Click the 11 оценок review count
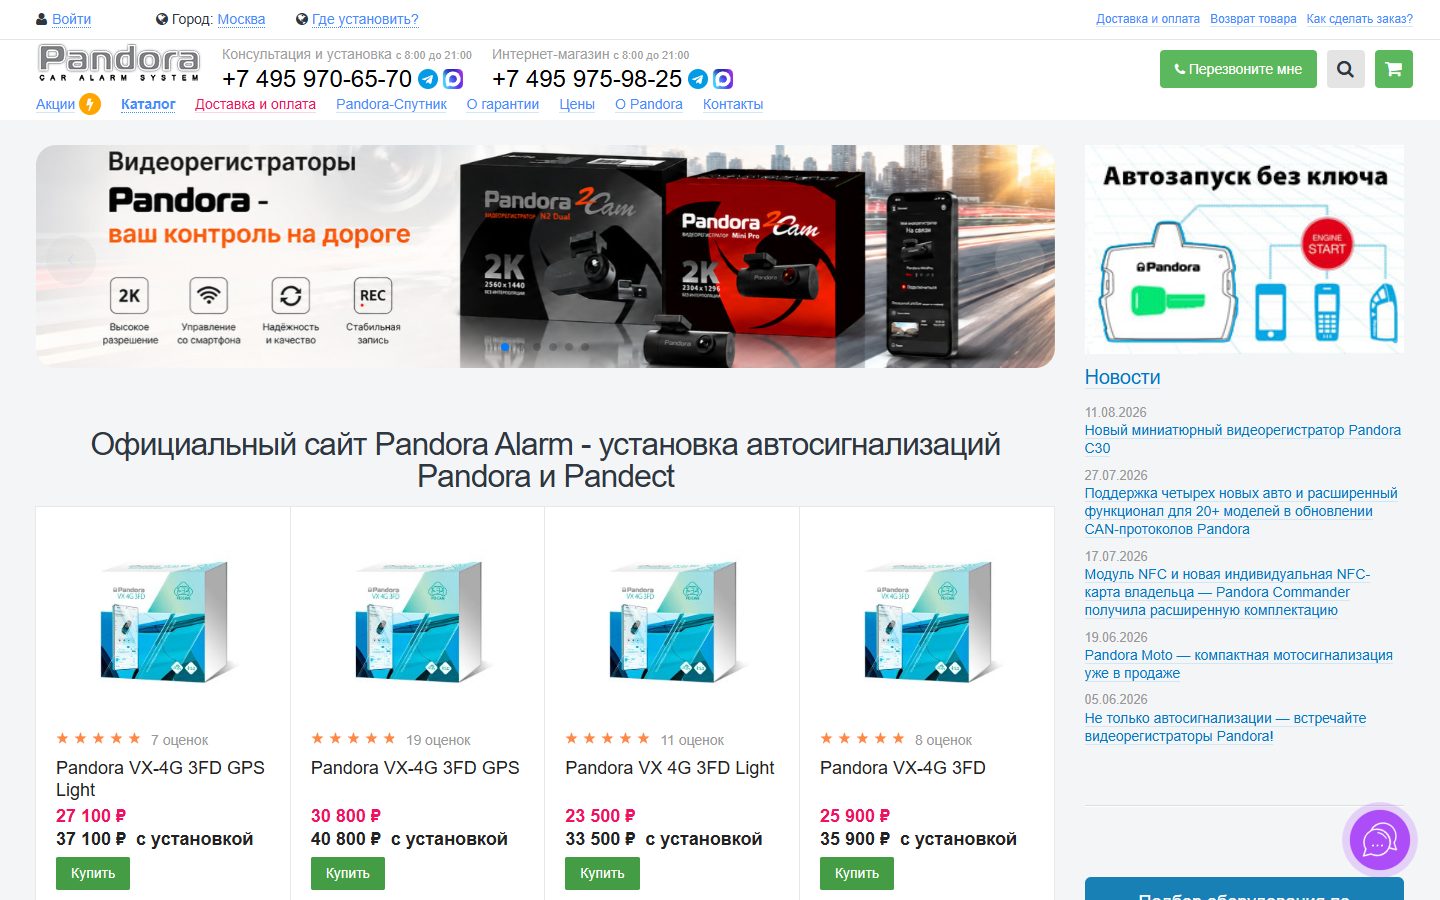Screen dimensions: 1440x900 pos(692,740)
